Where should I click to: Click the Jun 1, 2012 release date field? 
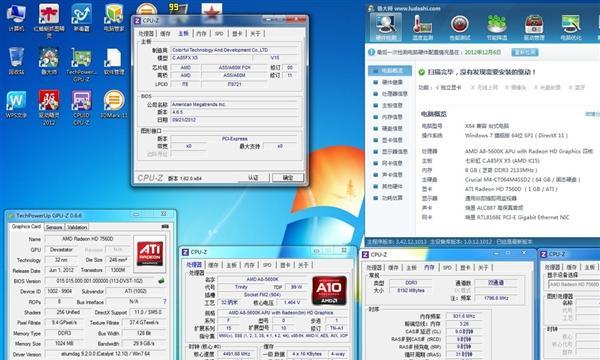[61, 270]
